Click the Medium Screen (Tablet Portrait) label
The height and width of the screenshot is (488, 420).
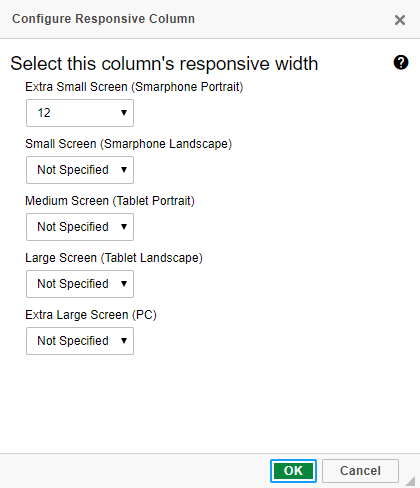(x=110, y=201)
